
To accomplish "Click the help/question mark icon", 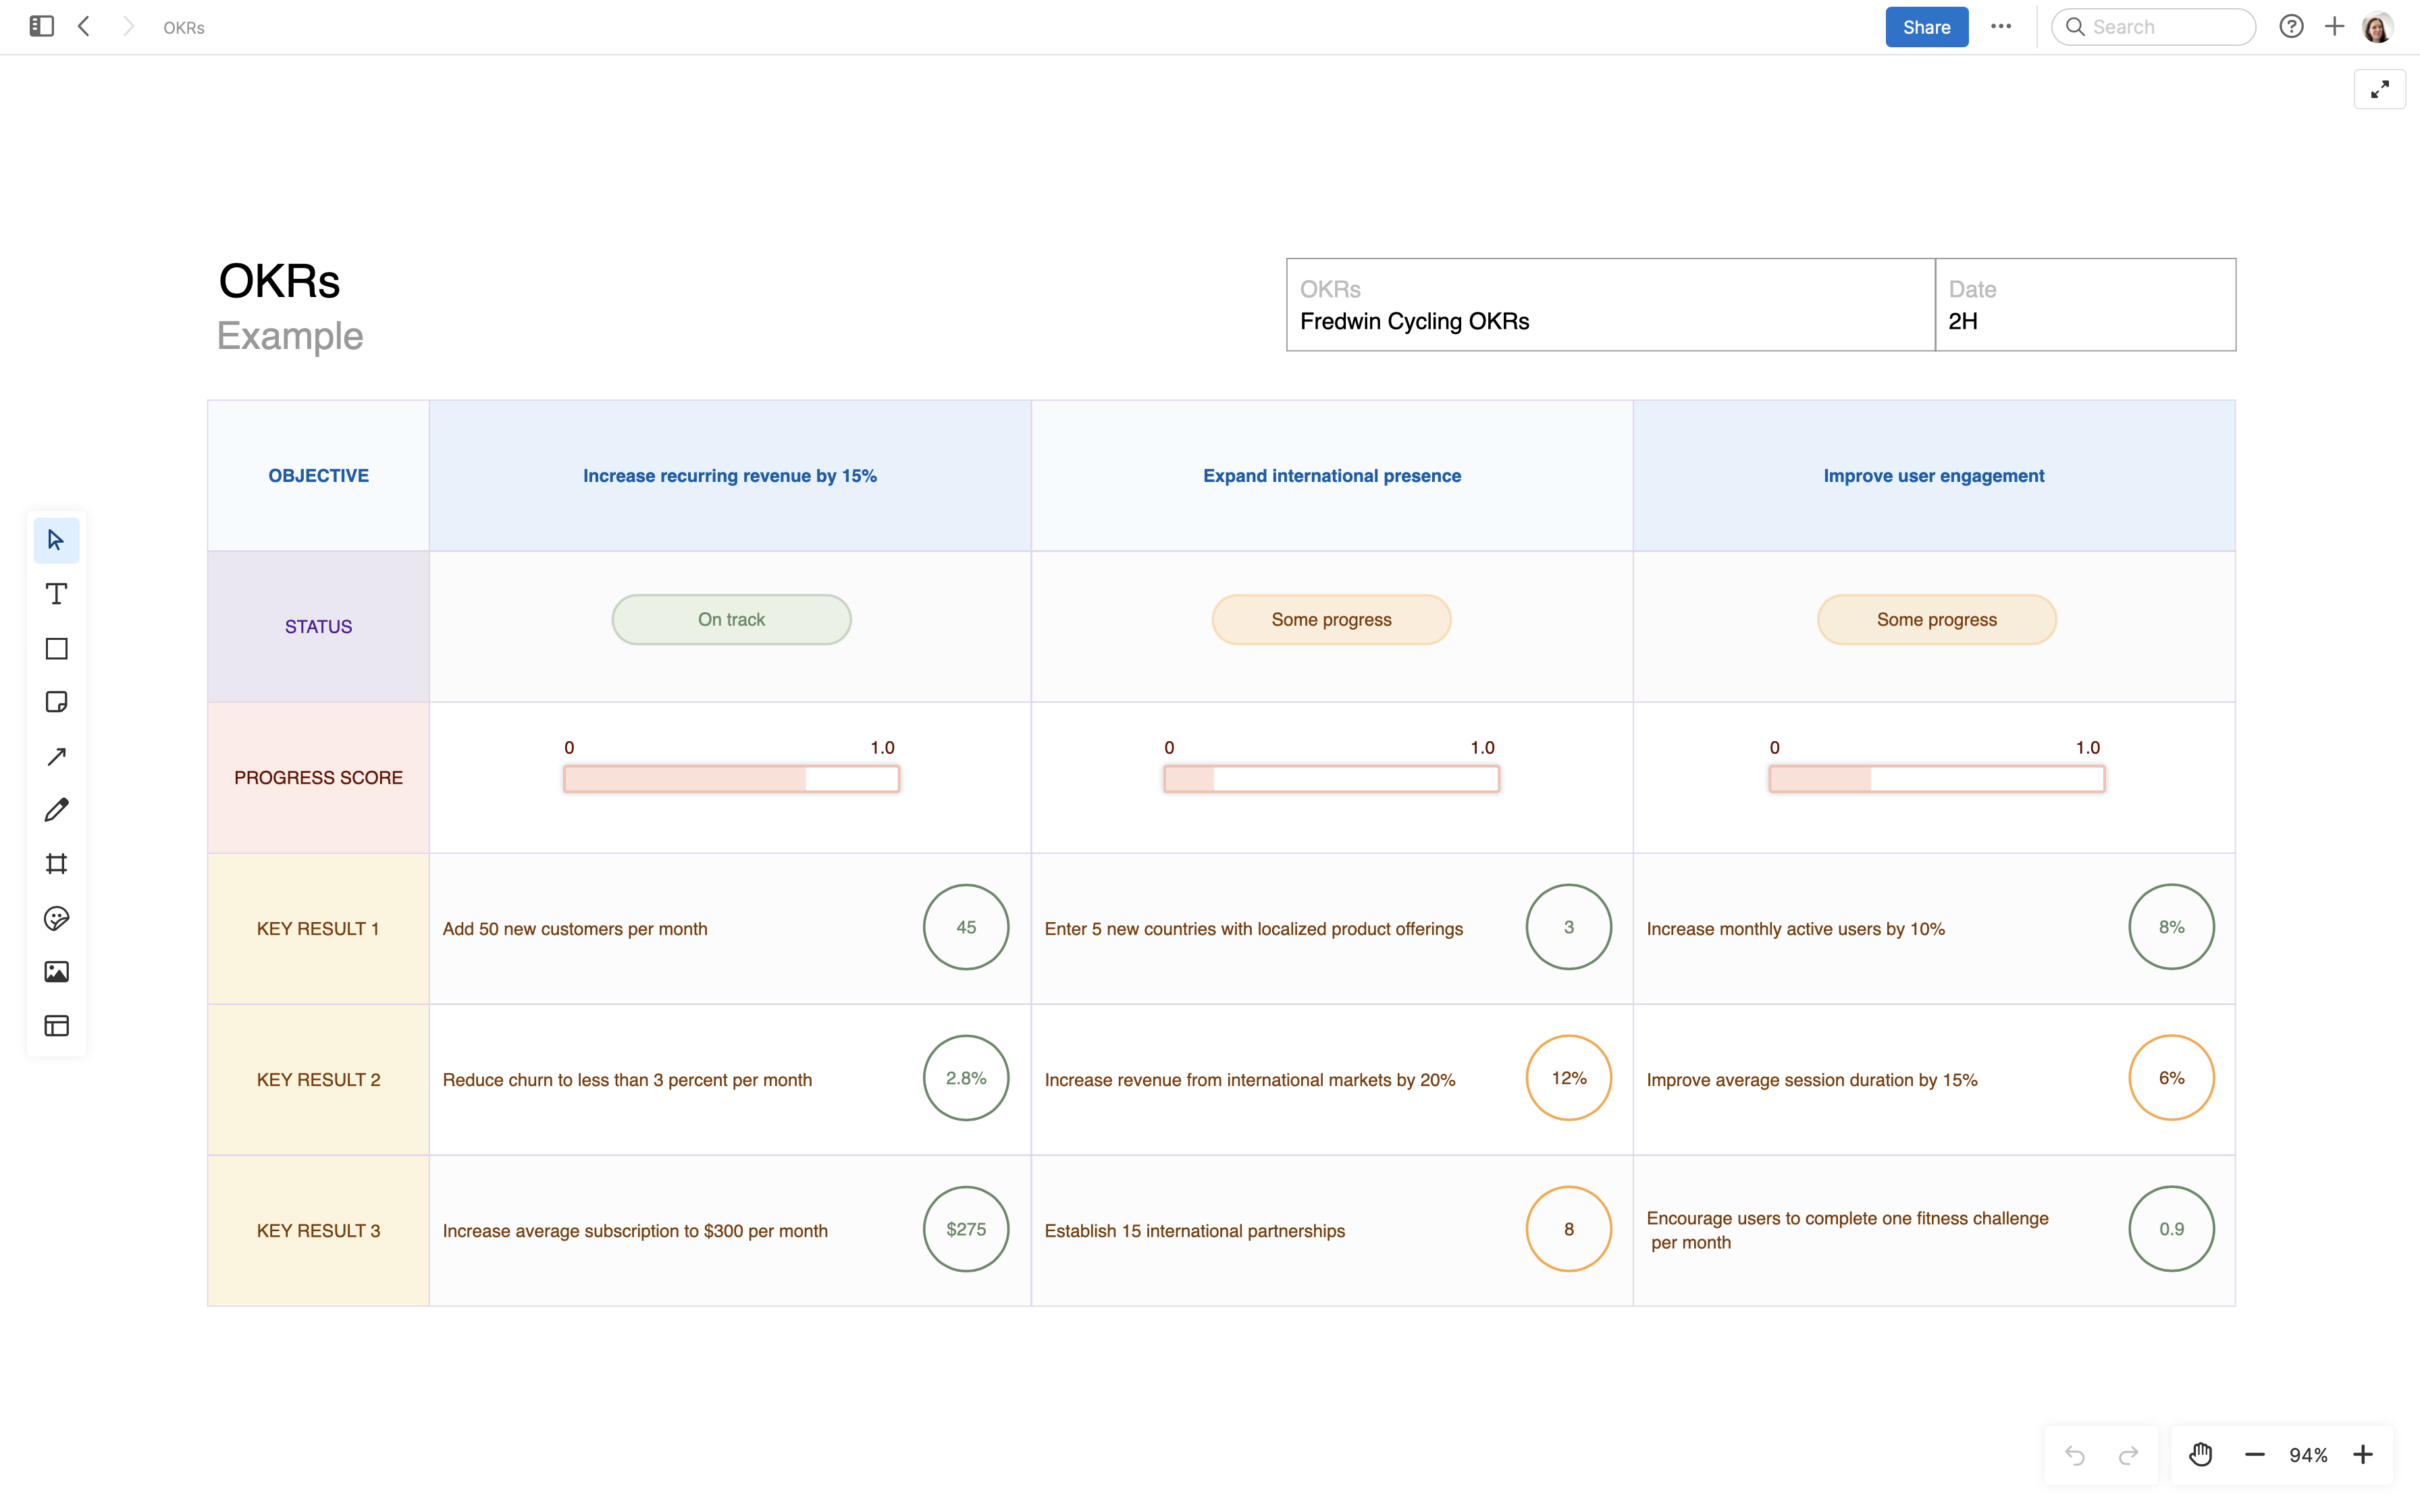I will point(2291,26).
